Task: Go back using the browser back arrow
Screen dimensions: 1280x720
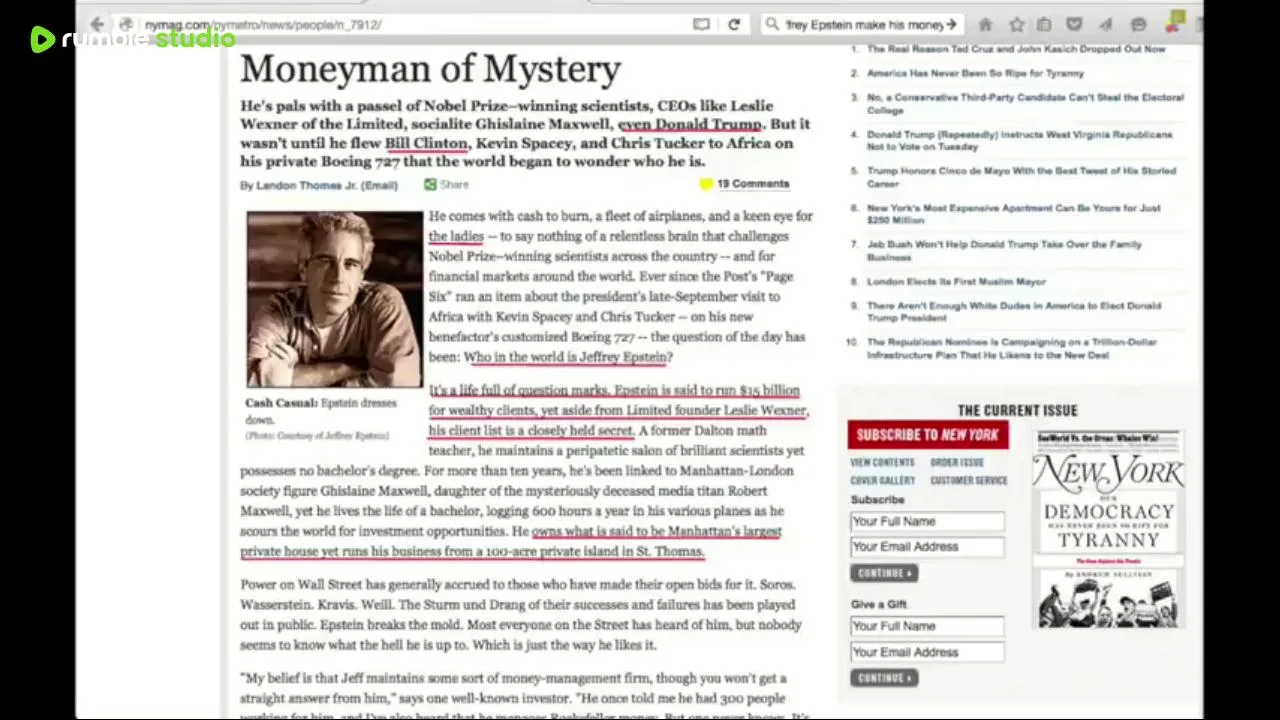Action: tap(97, 24)
